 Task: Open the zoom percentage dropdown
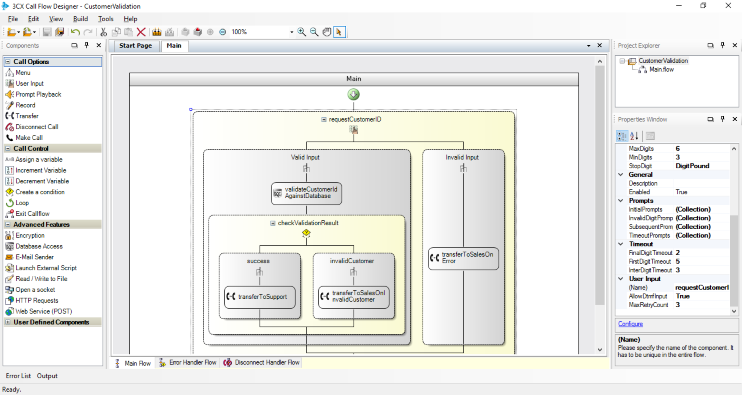click(292, 32)
